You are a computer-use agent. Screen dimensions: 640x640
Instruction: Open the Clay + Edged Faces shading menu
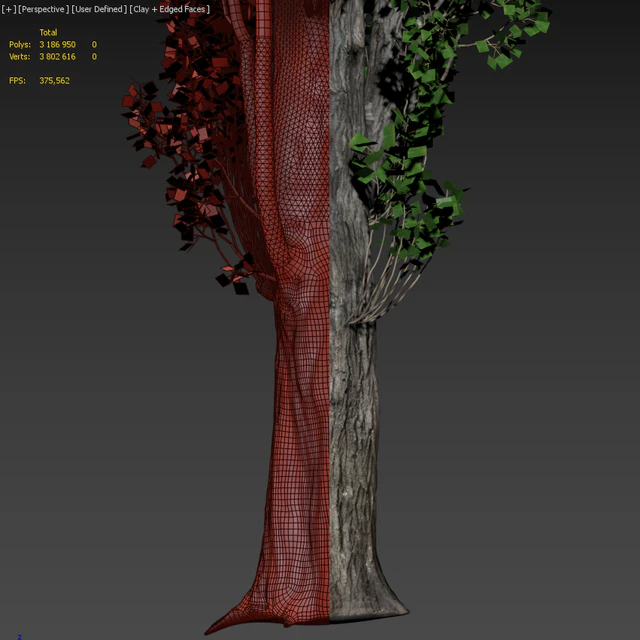click(169, 9)
